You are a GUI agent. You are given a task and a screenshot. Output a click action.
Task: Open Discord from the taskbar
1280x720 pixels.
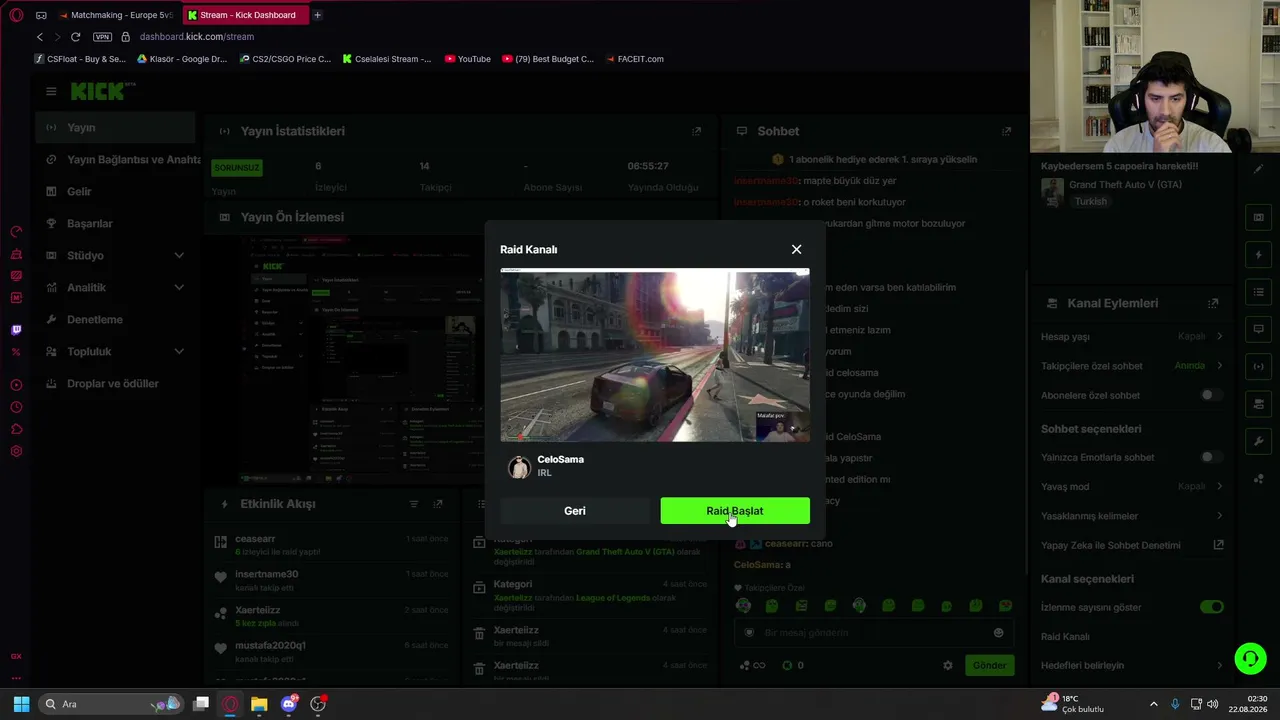tap(289, 704)
